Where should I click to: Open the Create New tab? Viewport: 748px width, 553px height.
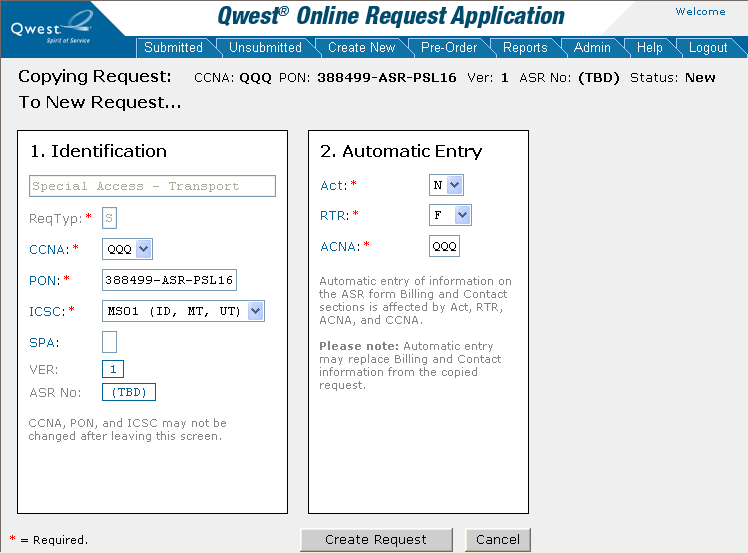tap(361, 47)
